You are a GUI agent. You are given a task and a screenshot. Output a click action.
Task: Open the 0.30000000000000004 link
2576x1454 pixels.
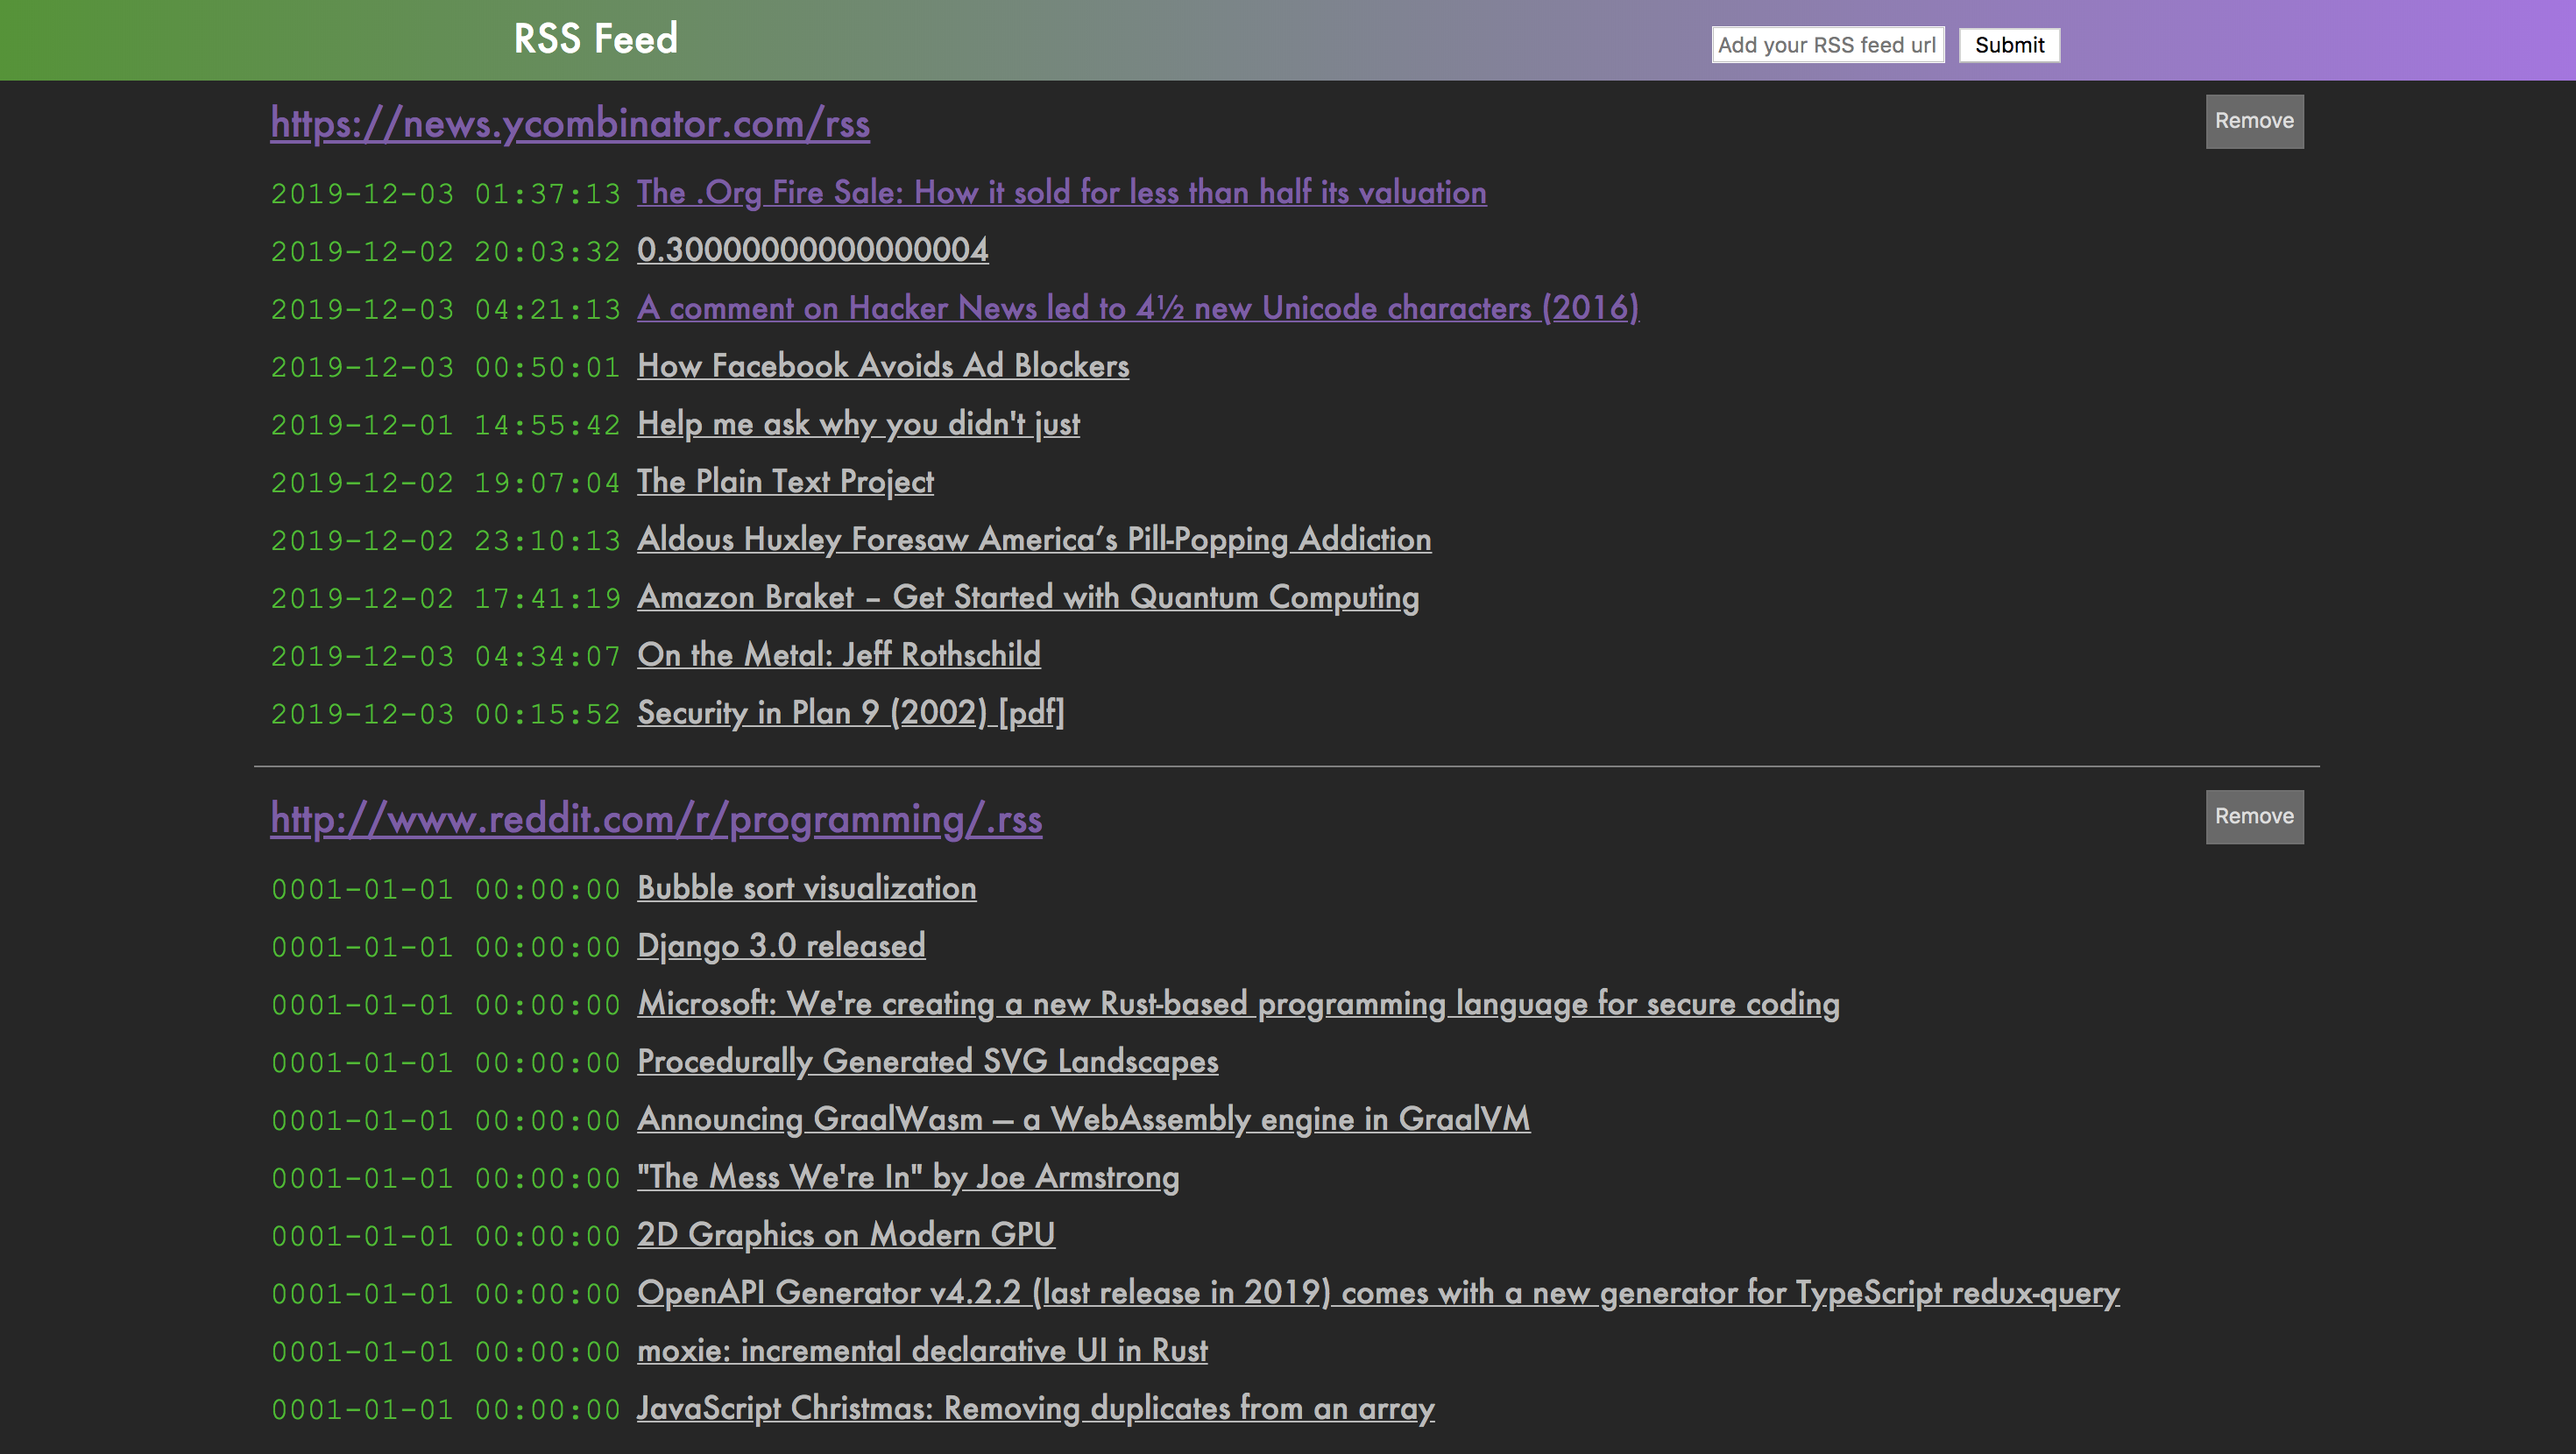tap(812, 250)
